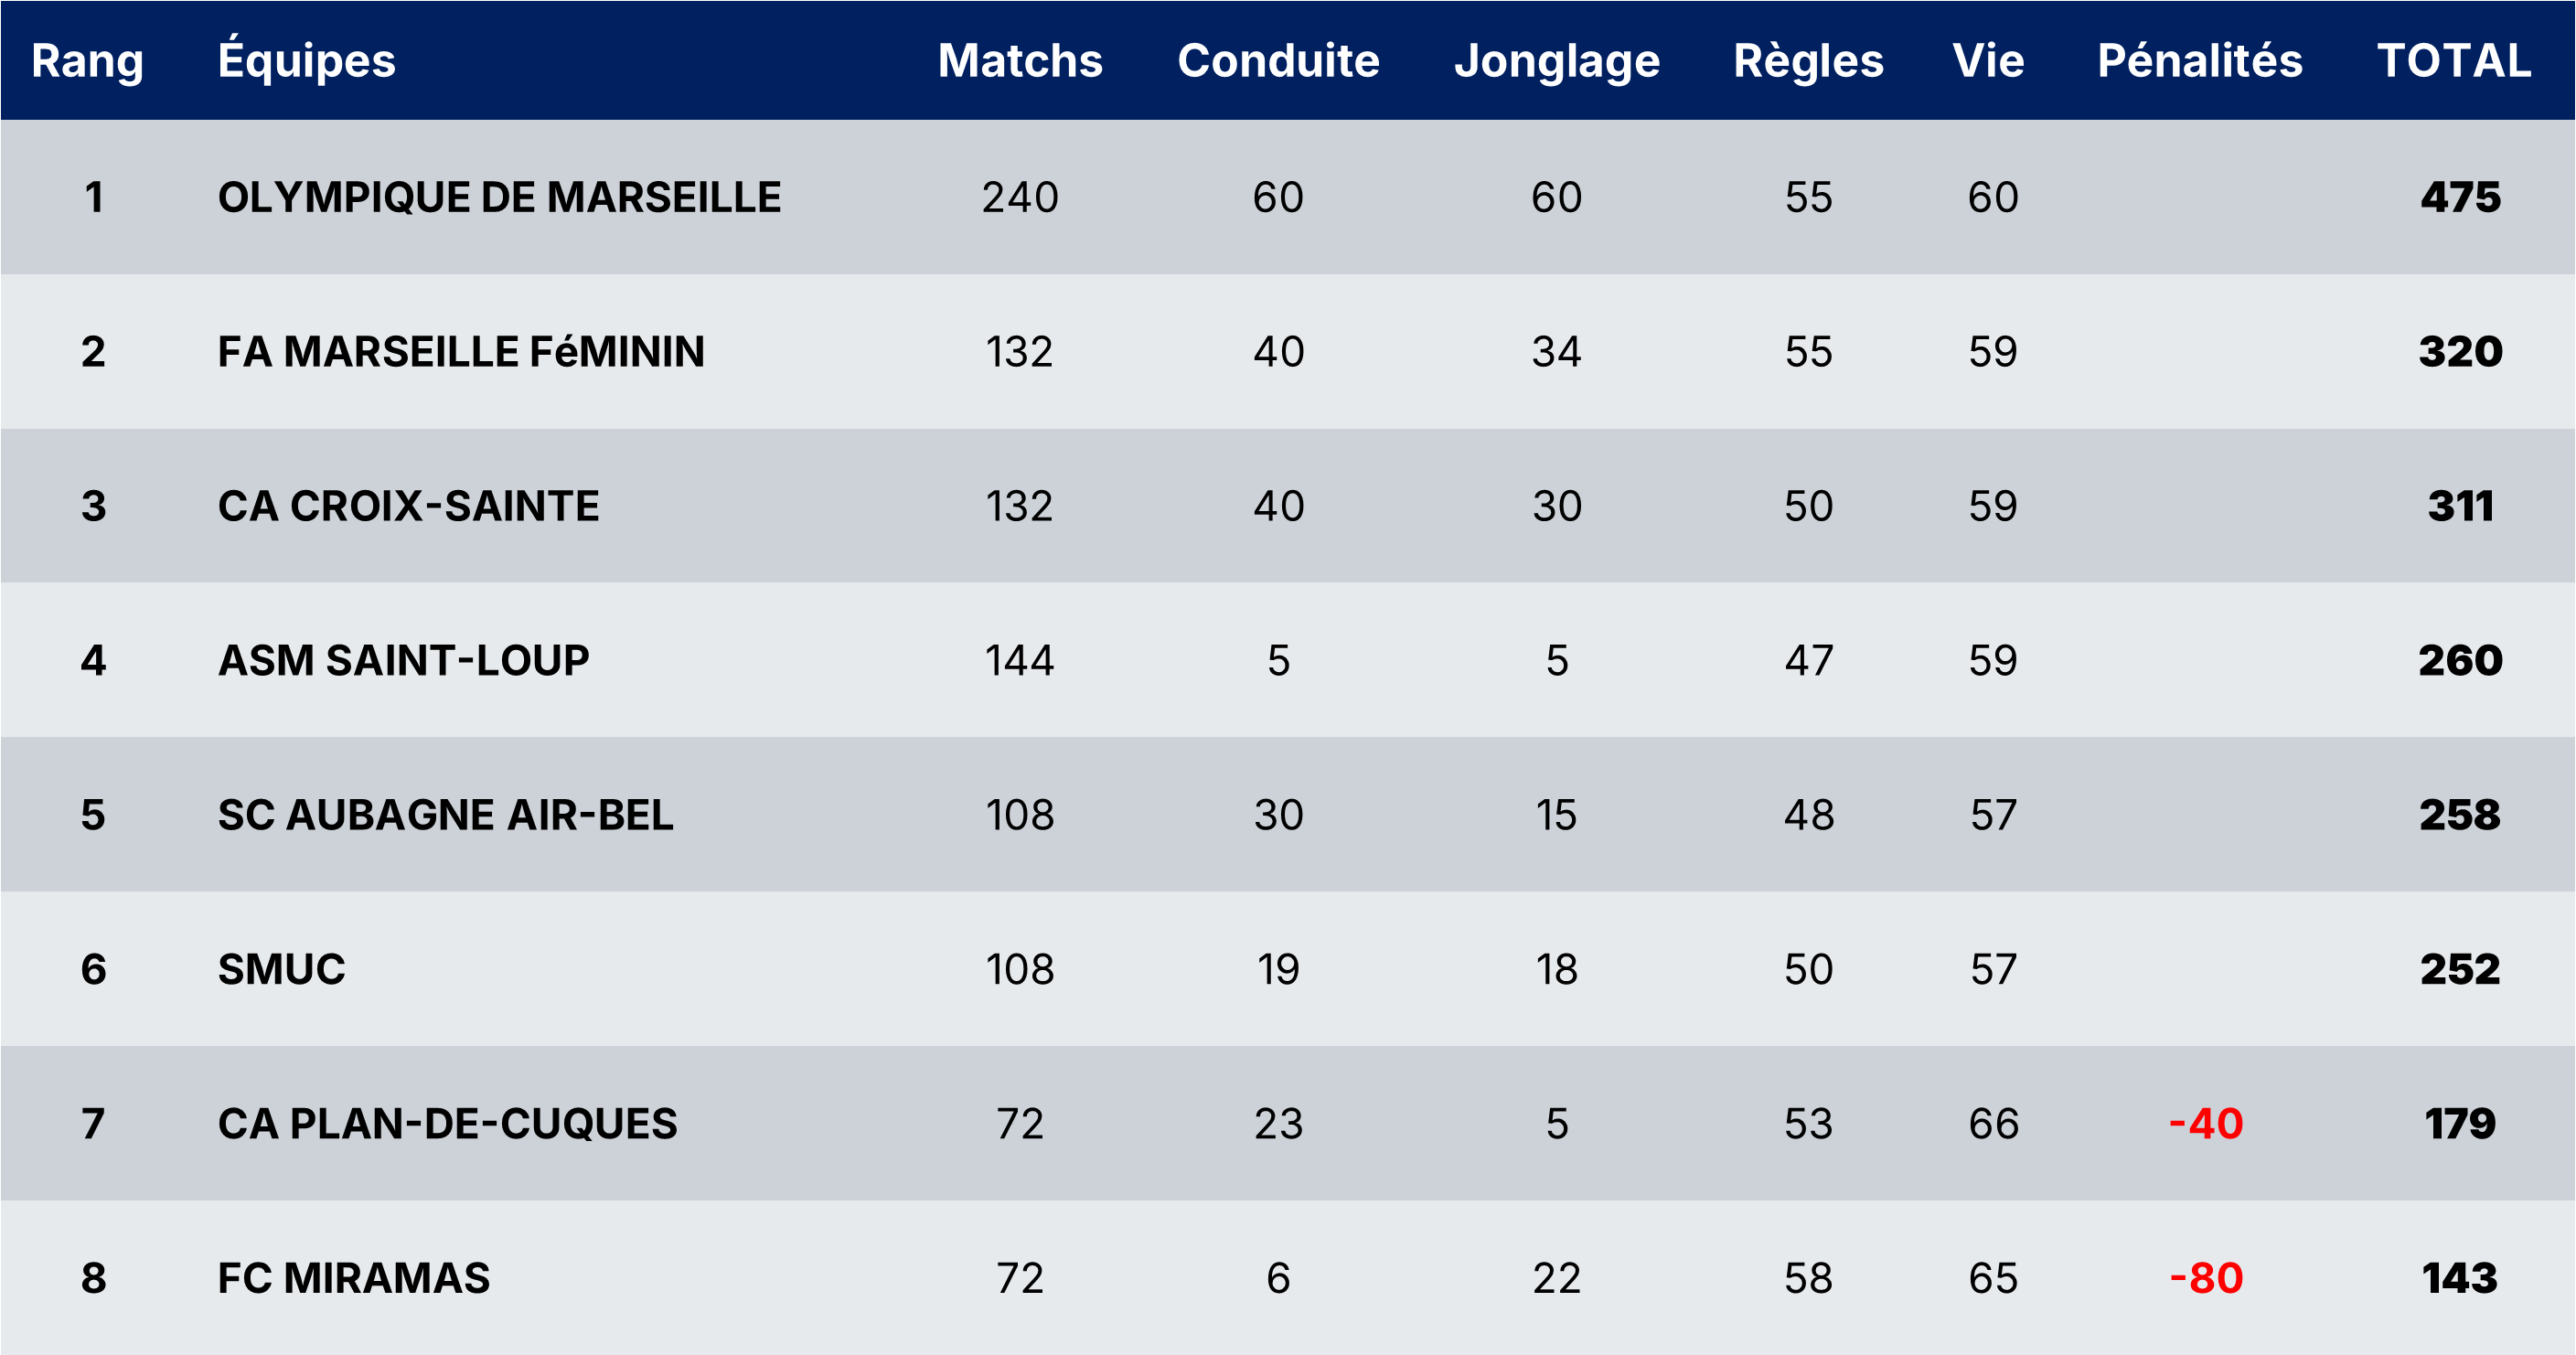
Task: Select the Matchs column header
Action: click(x=1020, y=61)
